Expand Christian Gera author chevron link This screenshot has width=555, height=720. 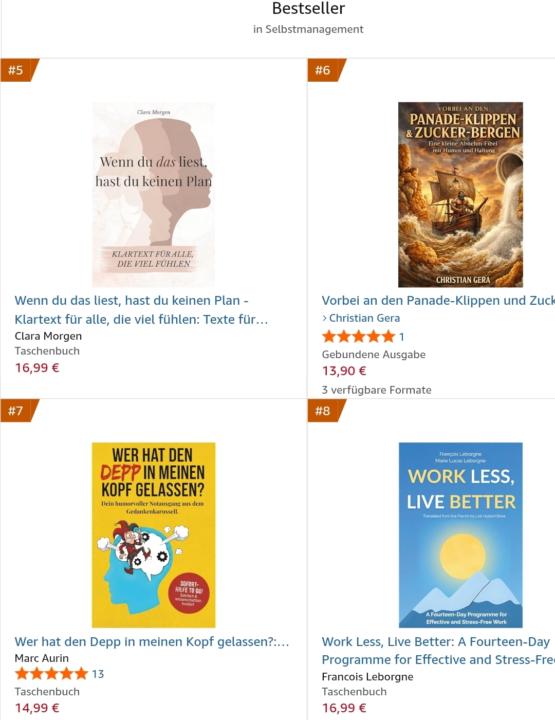pos(361,318)
